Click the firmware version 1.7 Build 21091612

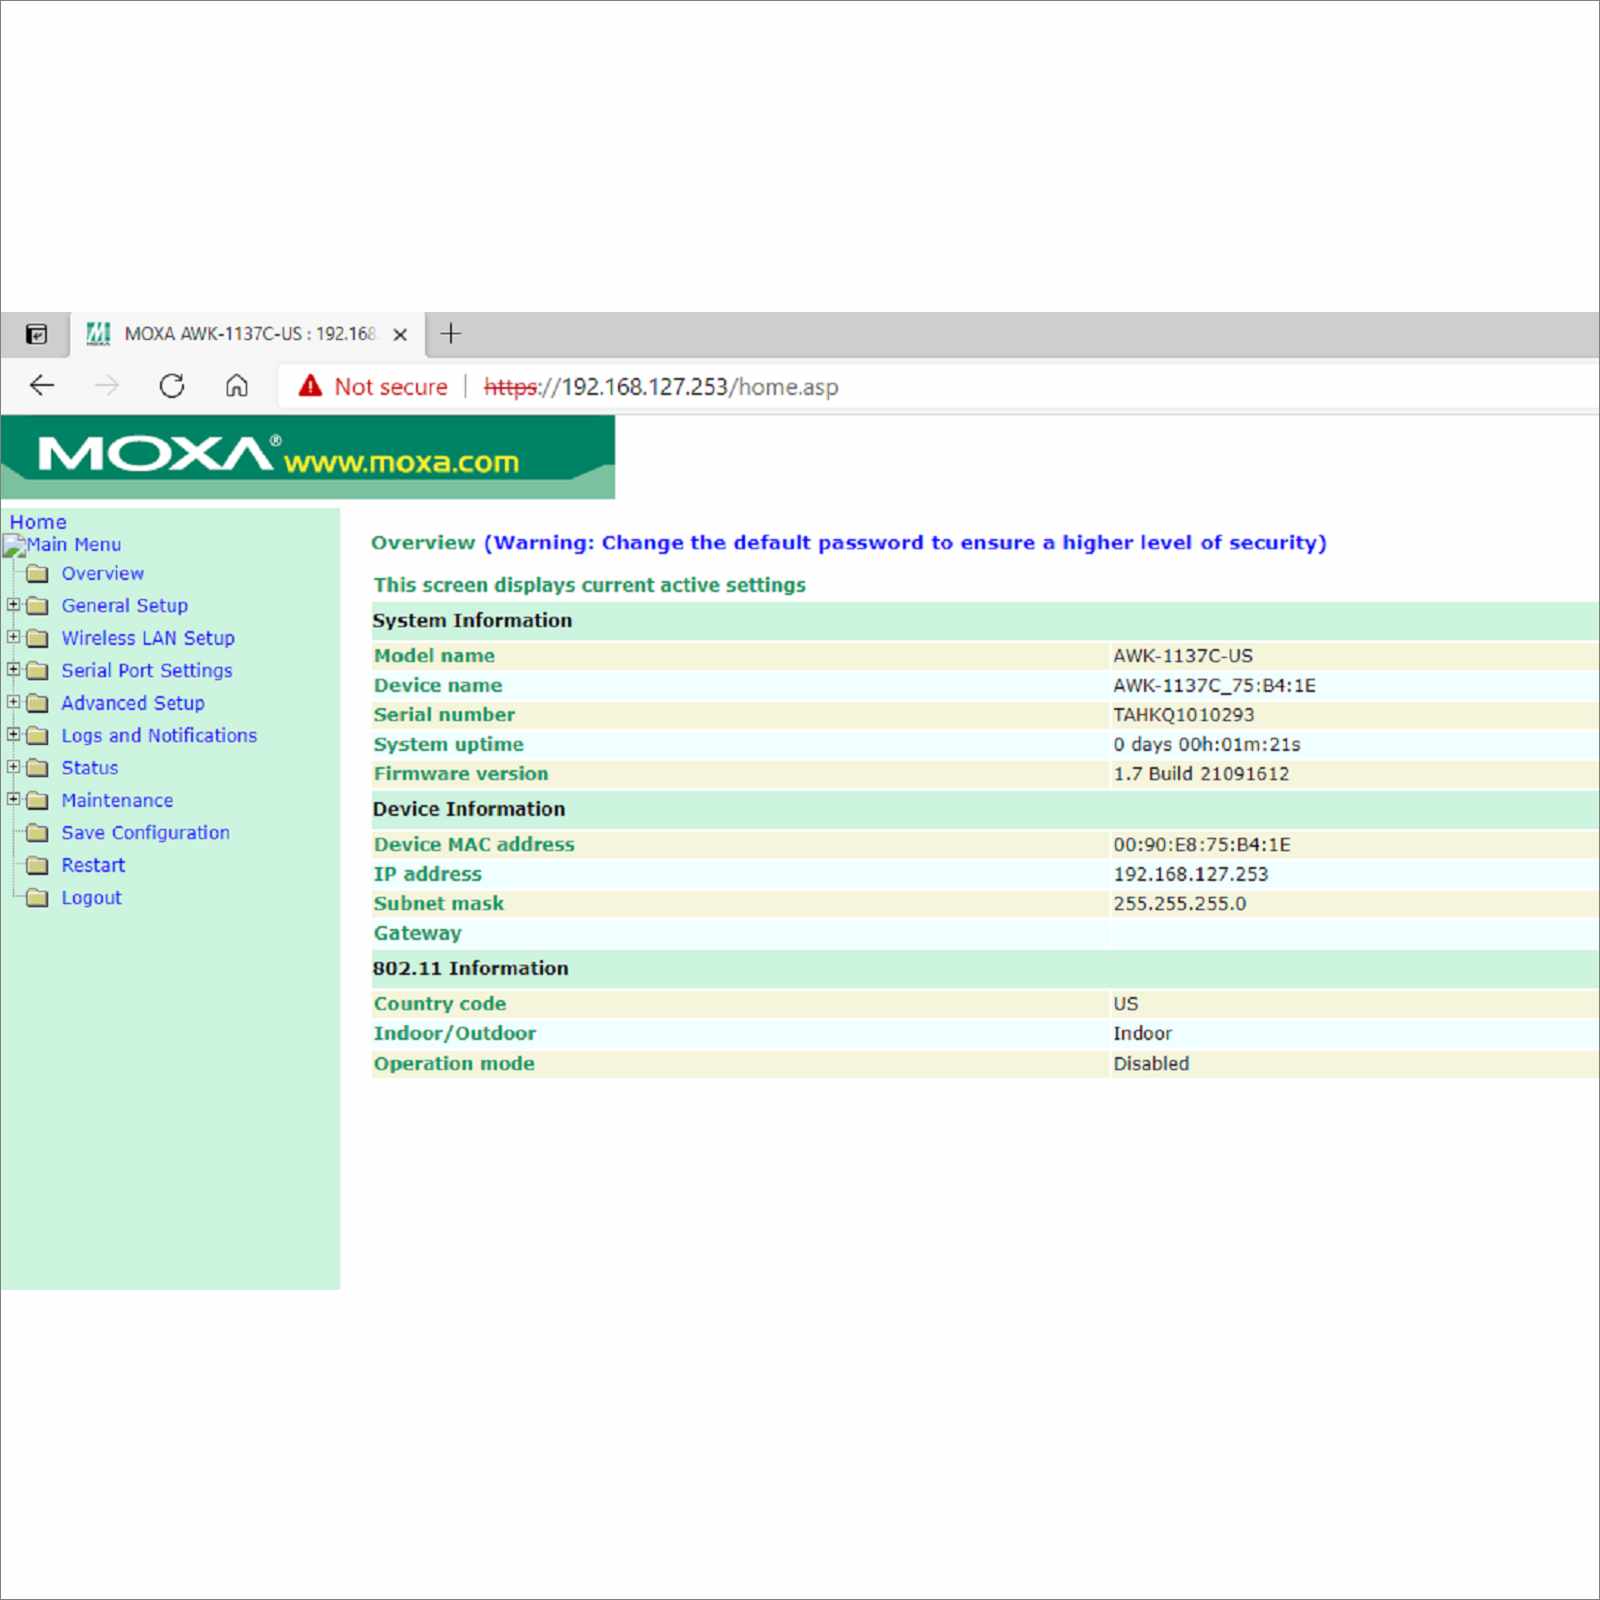[1201, 773]
